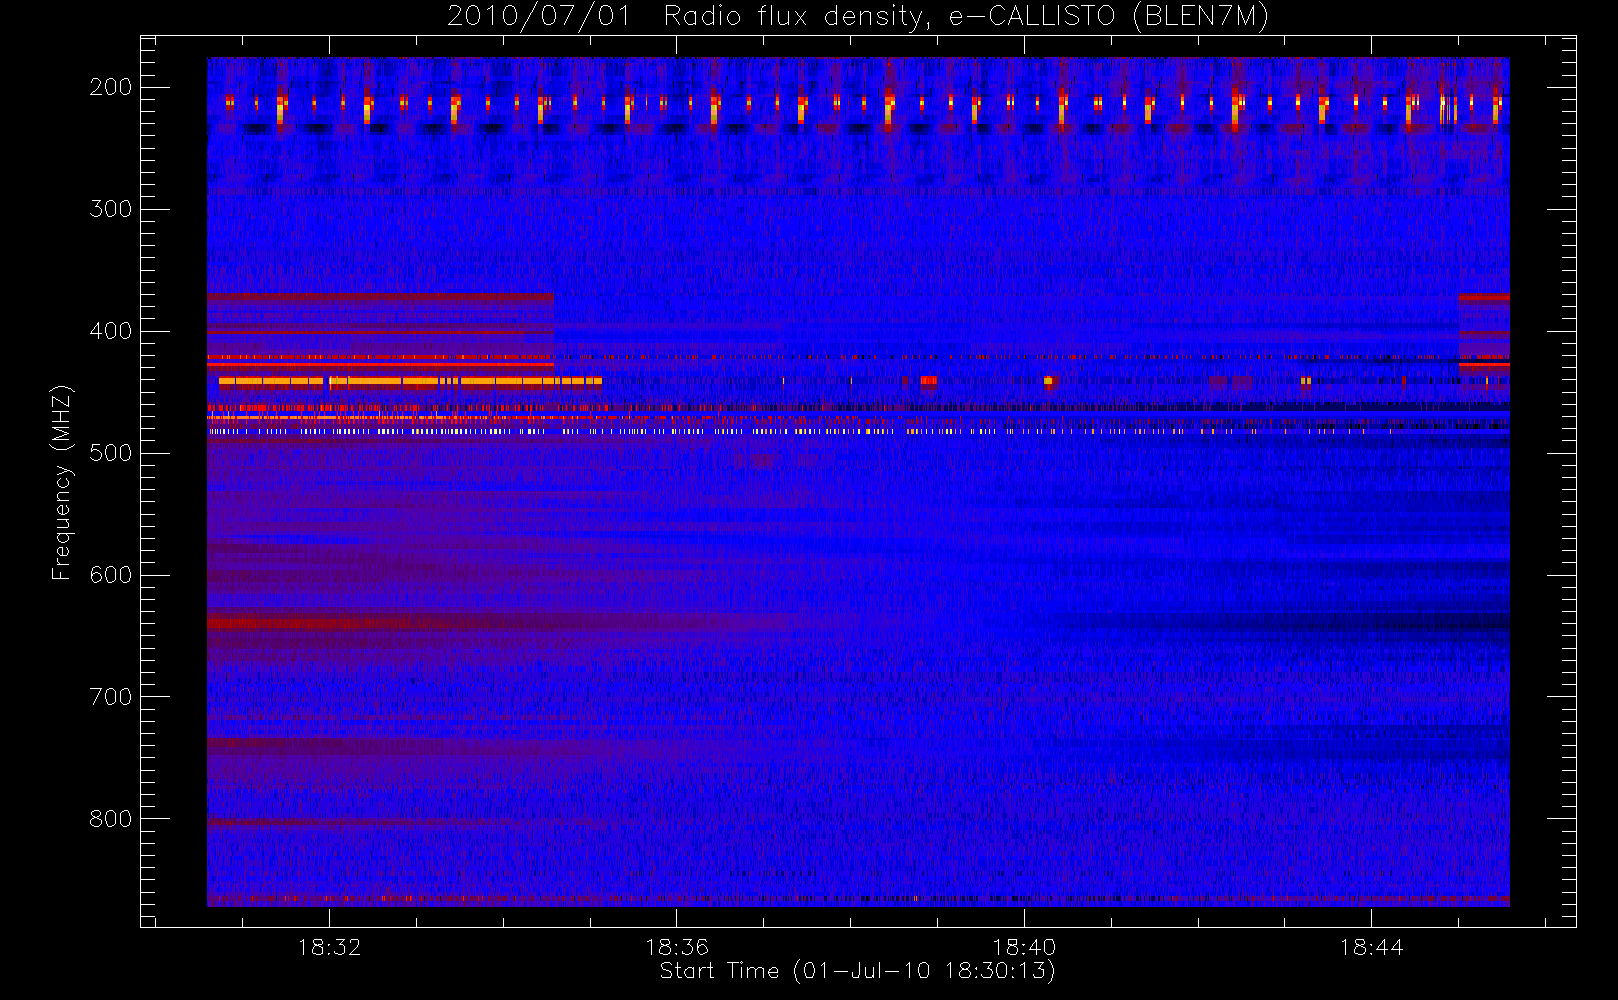Click the 400 frequency tick label
This screenshot has width=1618, height=1000.
[111, 331]
